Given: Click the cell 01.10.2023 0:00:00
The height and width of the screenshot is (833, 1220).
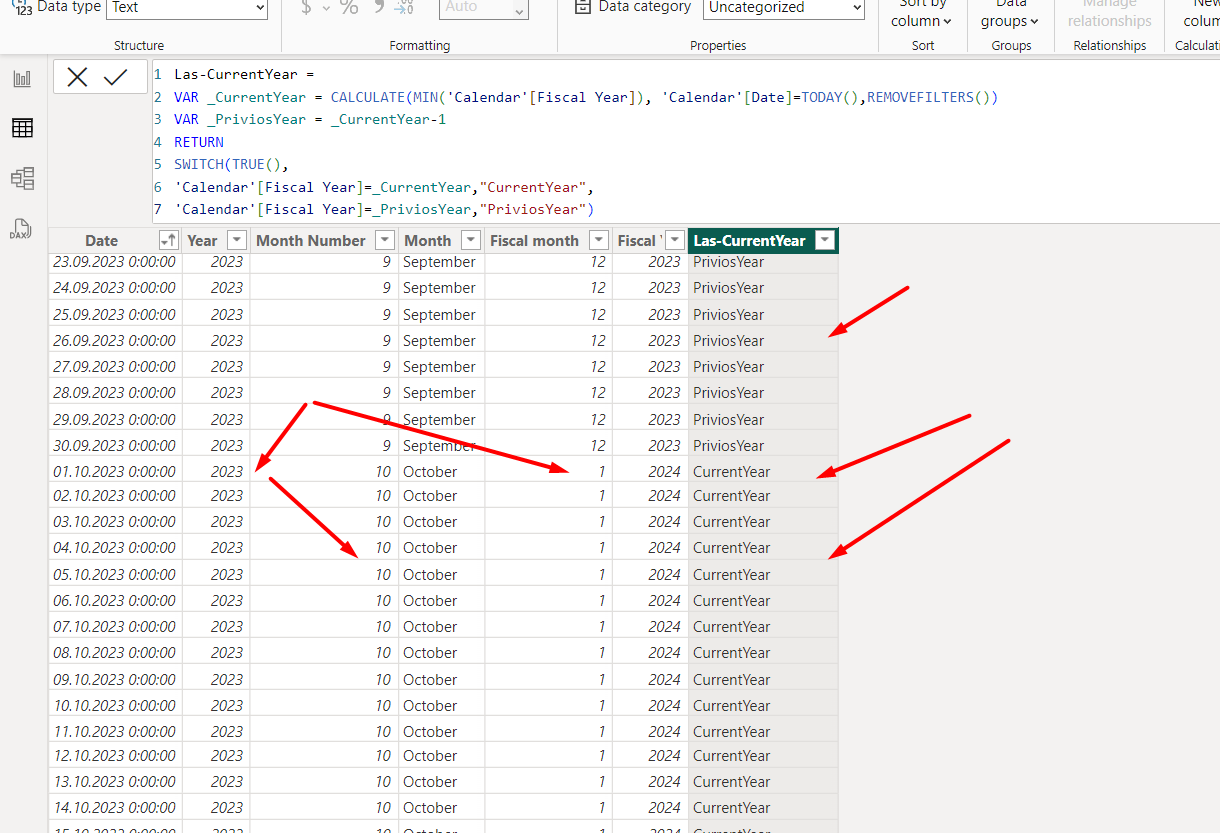Looking at the screenshot, I should tap(114, 472).
